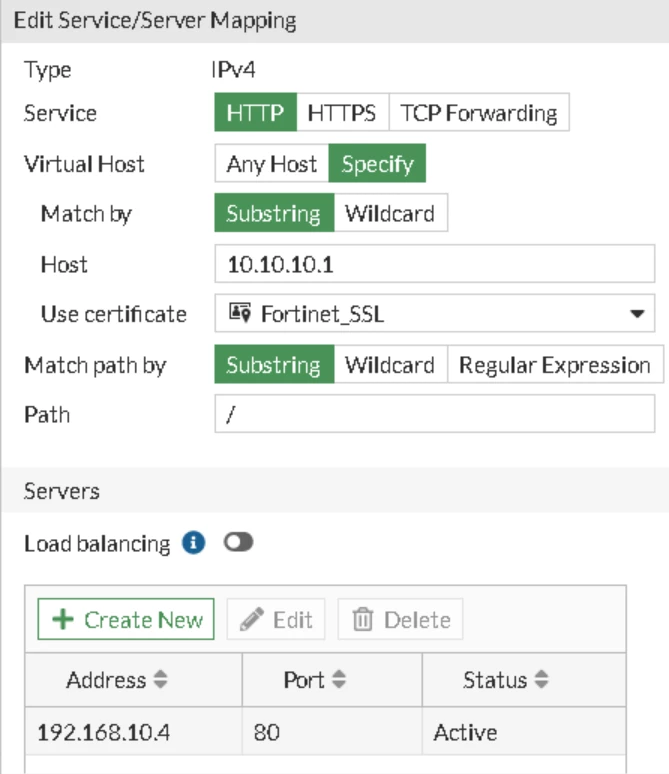The width and height of the screenshot is (669, 774).
Task: Click the Delete server button
Action: (x=400, y=619)
